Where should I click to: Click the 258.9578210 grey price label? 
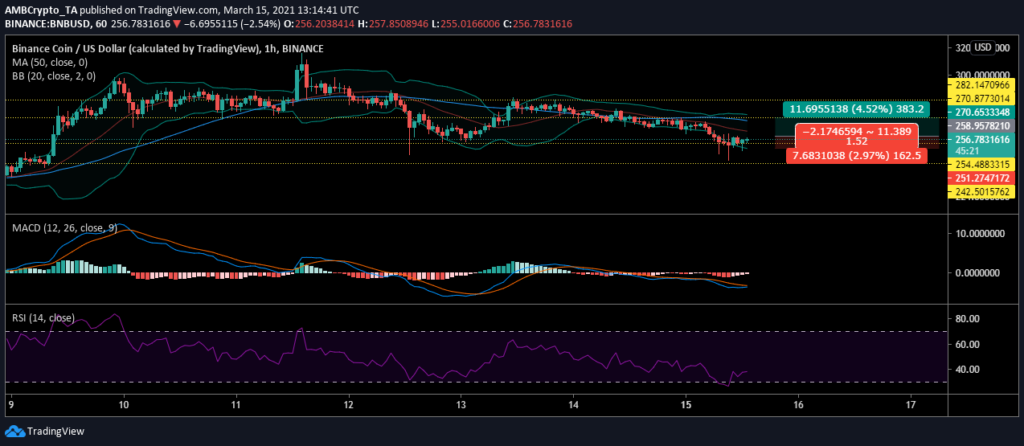[980, 125]
